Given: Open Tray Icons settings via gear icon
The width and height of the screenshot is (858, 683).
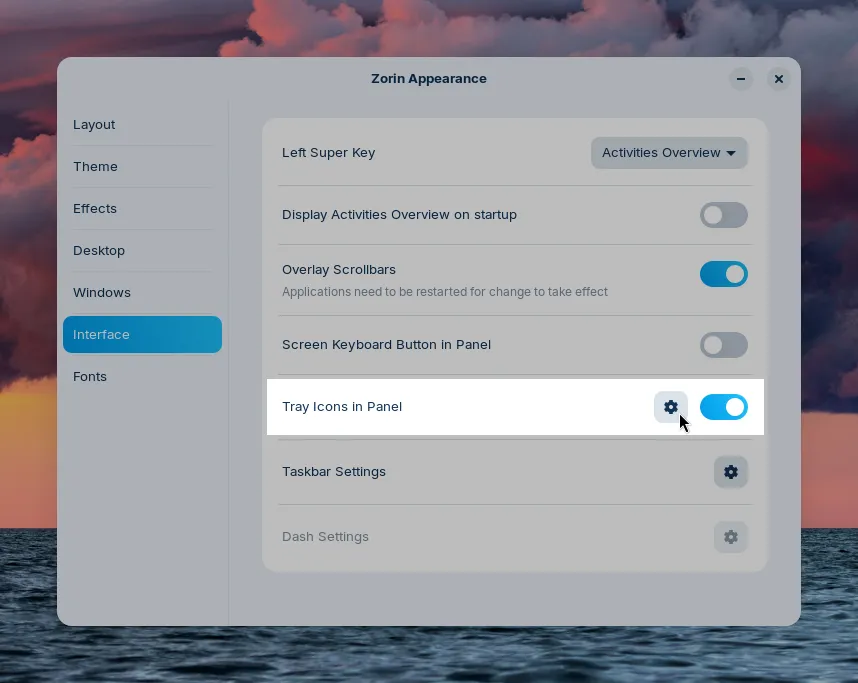Looking at the screenshot, I should [670, 407].
